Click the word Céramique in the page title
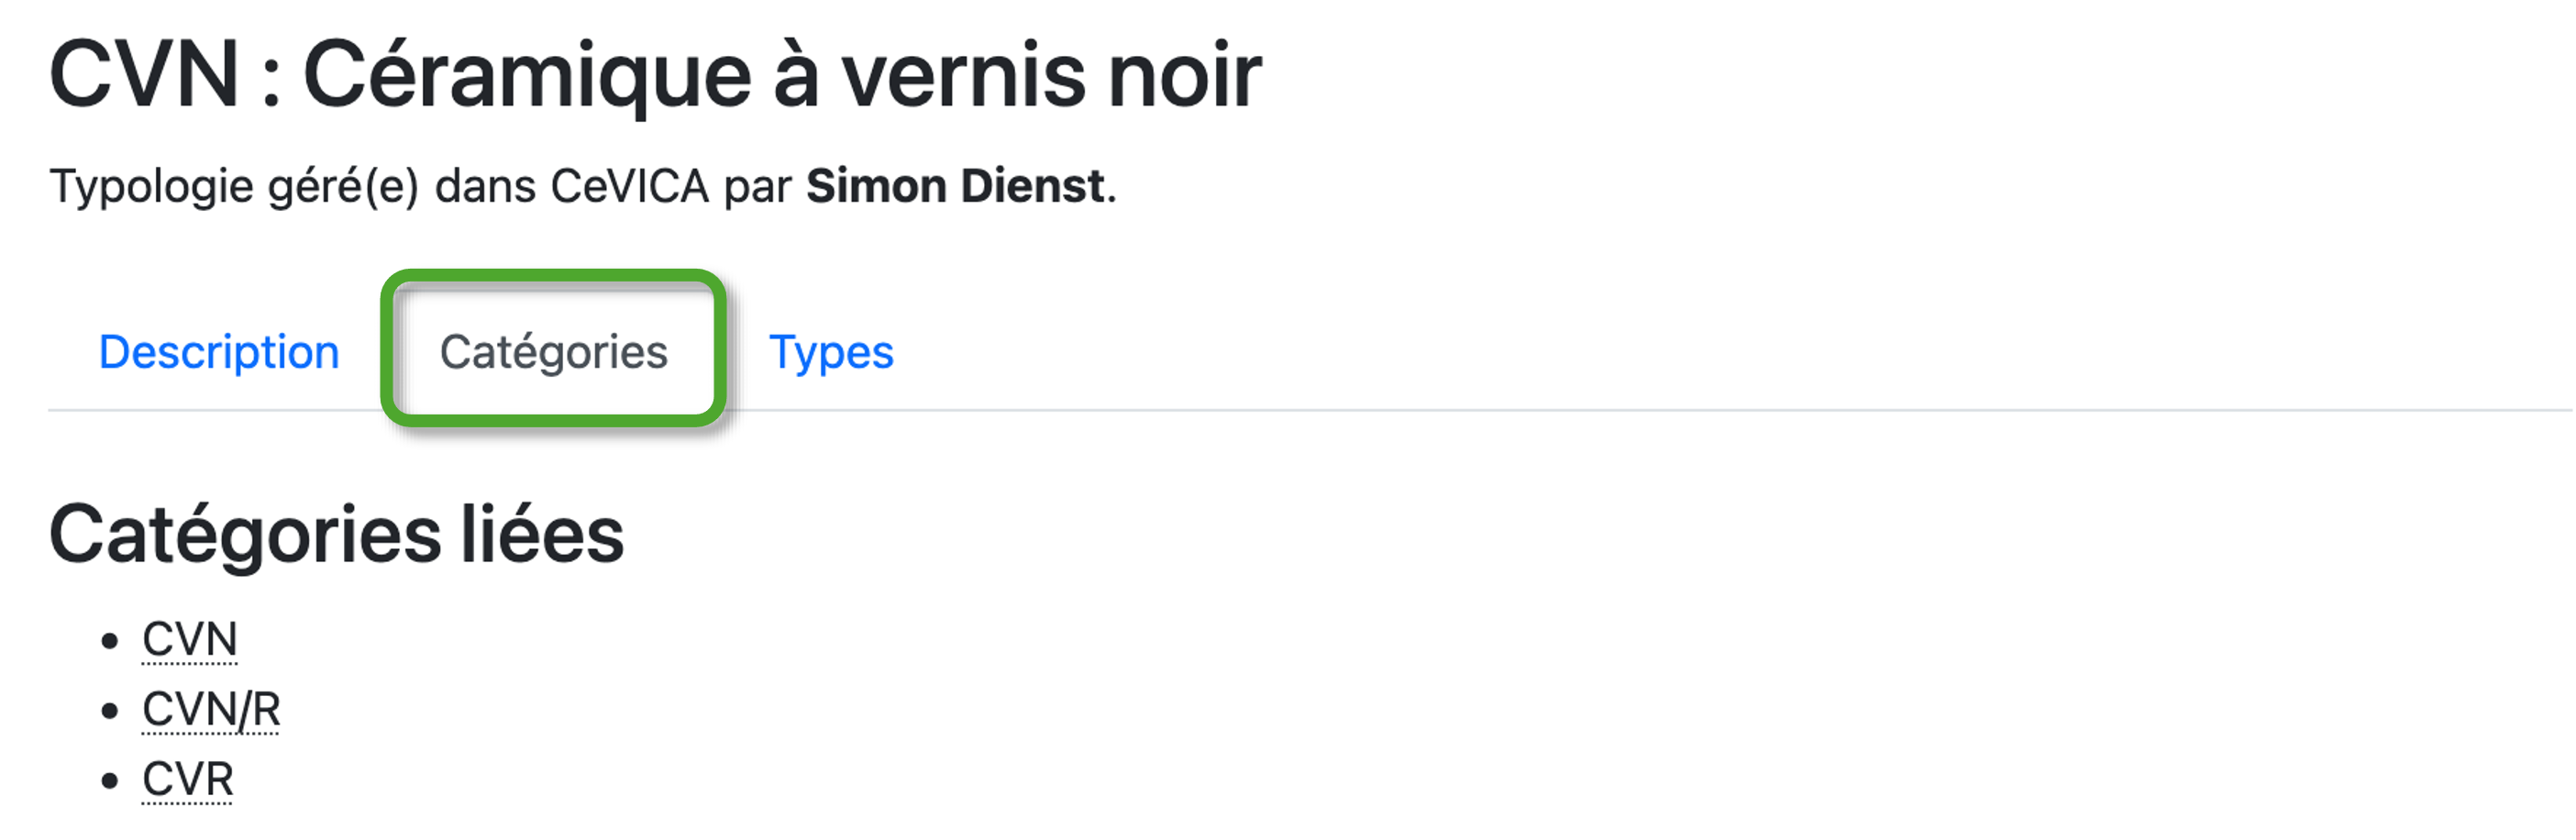 coord(527,76)
